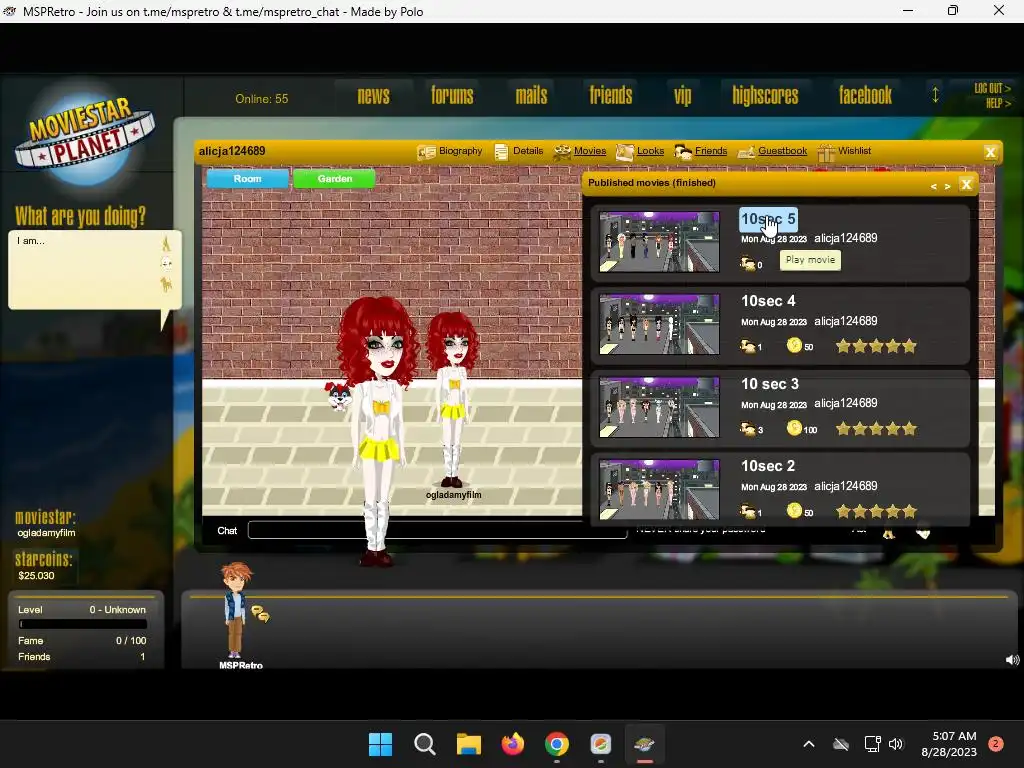1024x768 pixels.
Task: Open Windows Start menu
Action: [380, 744]
